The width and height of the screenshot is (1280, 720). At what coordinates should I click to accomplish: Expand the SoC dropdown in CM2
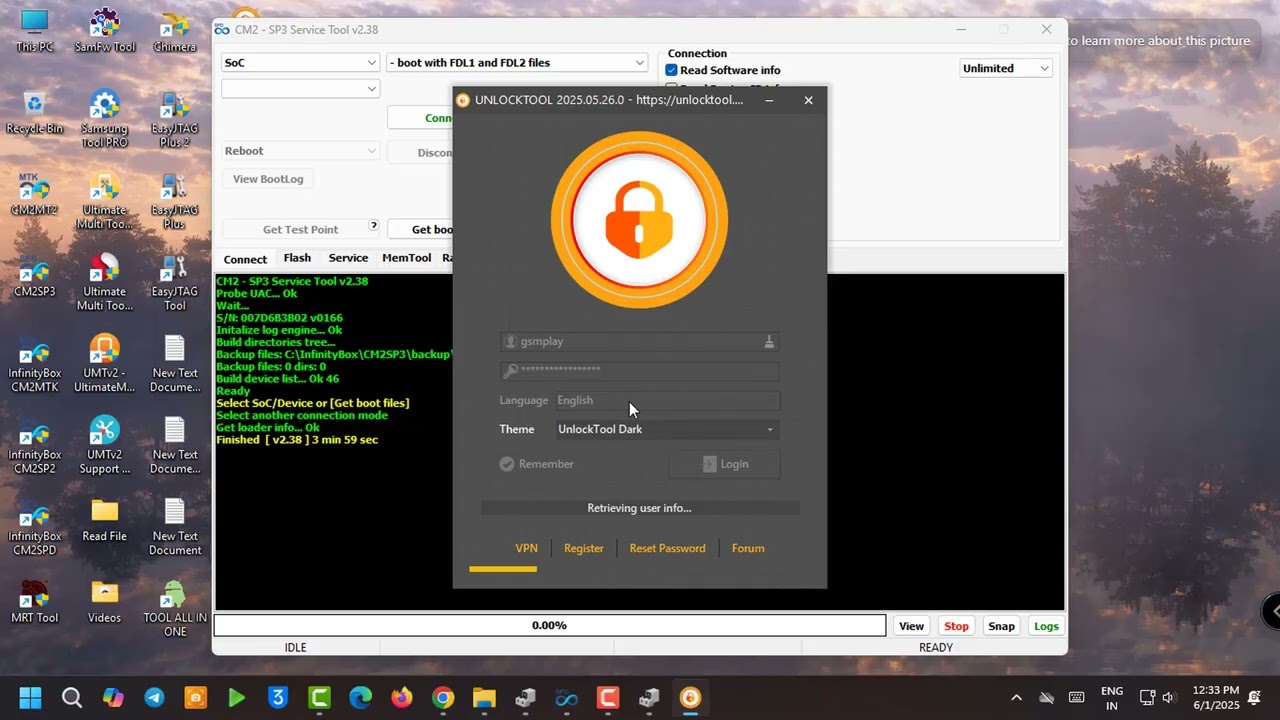(x=300, y=62)
